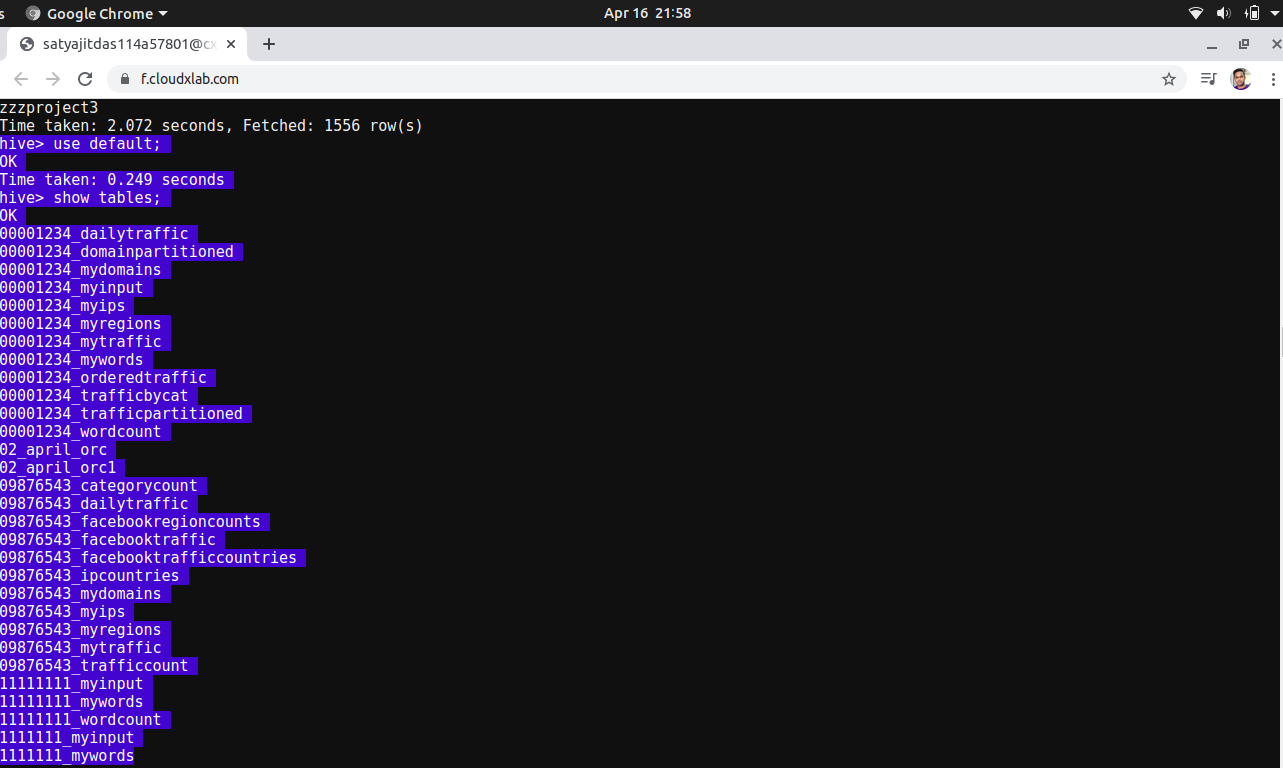
Task: Bookmark this page with the star icon
Action: tap(1168, 79)
